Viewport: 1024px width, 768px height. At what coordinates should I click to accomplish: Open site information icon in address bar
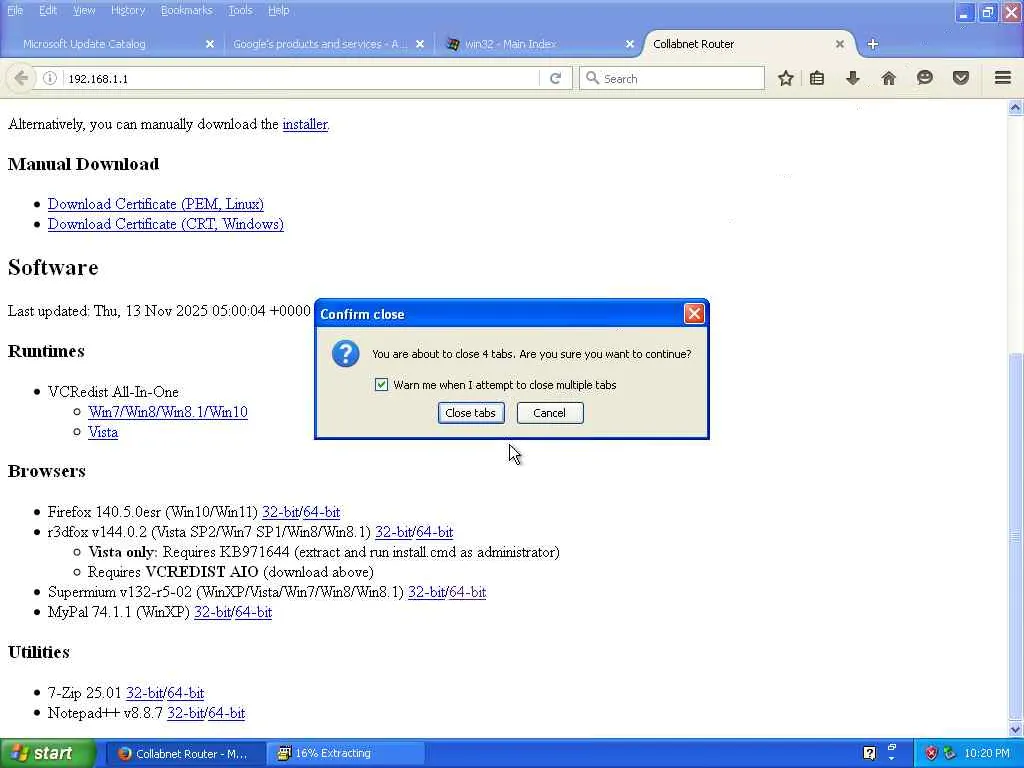pos(50,78)
